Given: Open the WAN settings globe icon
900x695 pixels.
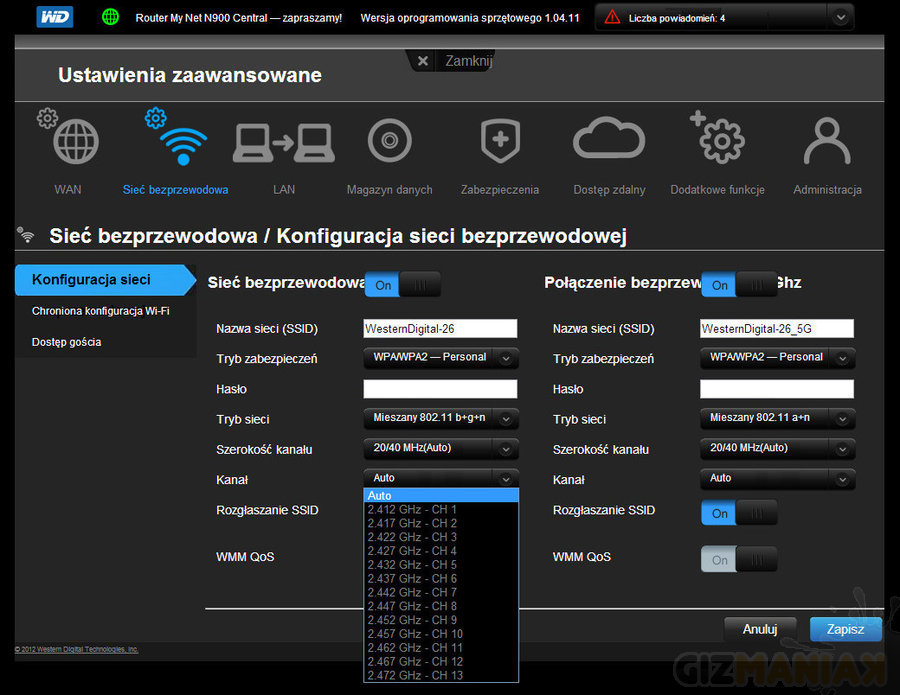Looking at the screenshot, I should coord(76,143).
